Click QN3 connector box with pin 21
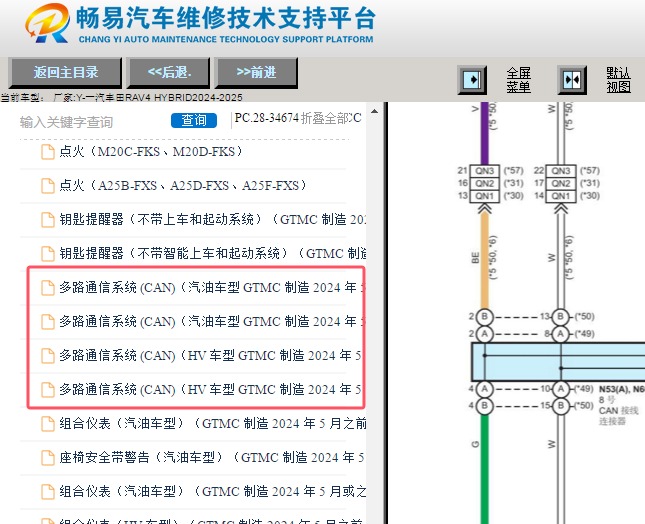Image resolution: width=645 pixels, height=524 pixels. click(x=485, y=171)
